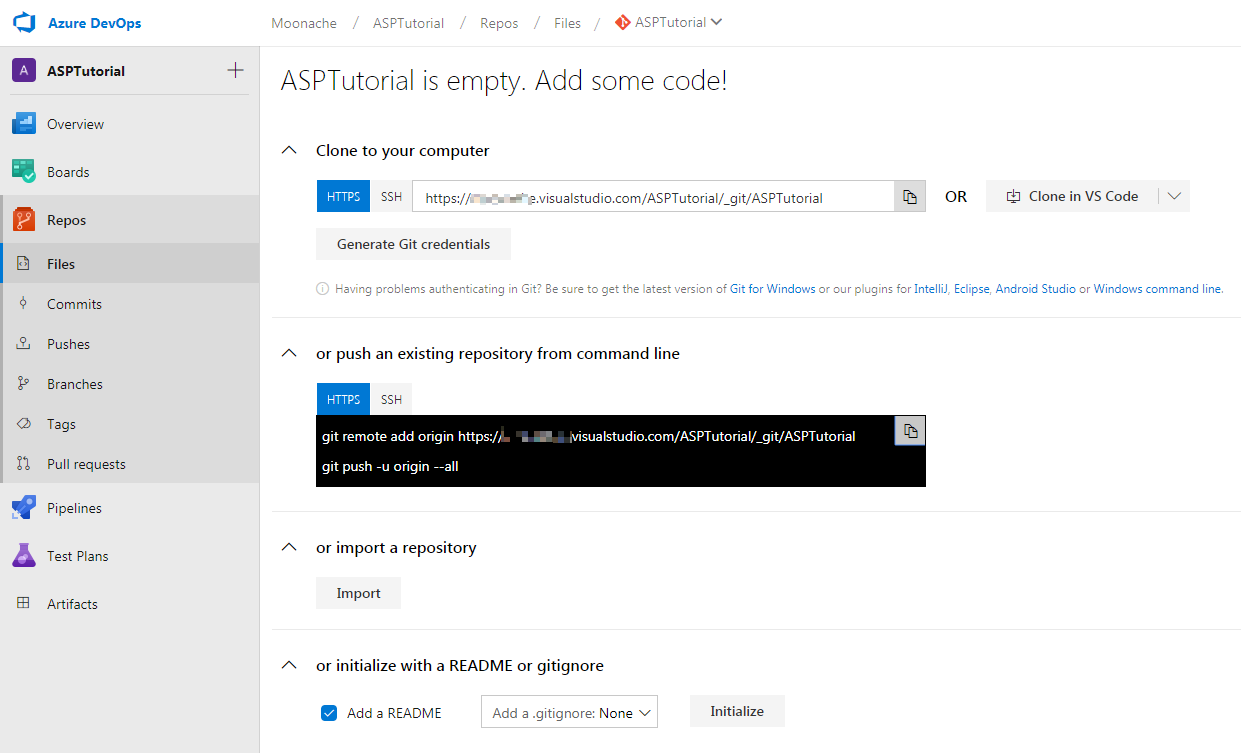Follow the Windows command line link
The image size is (1241, 753).
[x=1157, y=289]
